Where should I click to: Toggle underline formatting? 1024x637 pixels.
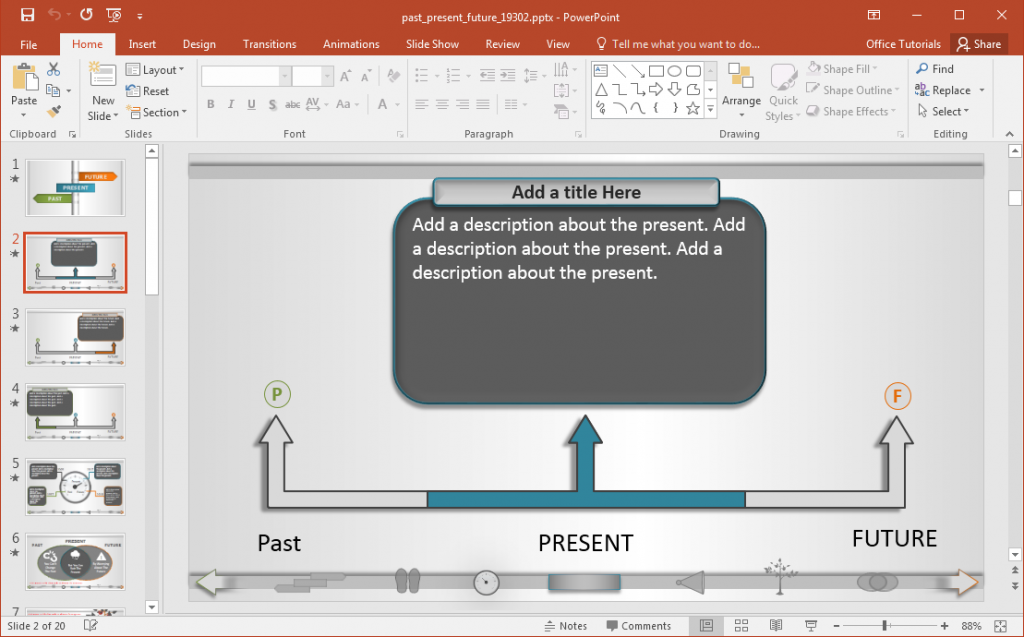point(250,103)
